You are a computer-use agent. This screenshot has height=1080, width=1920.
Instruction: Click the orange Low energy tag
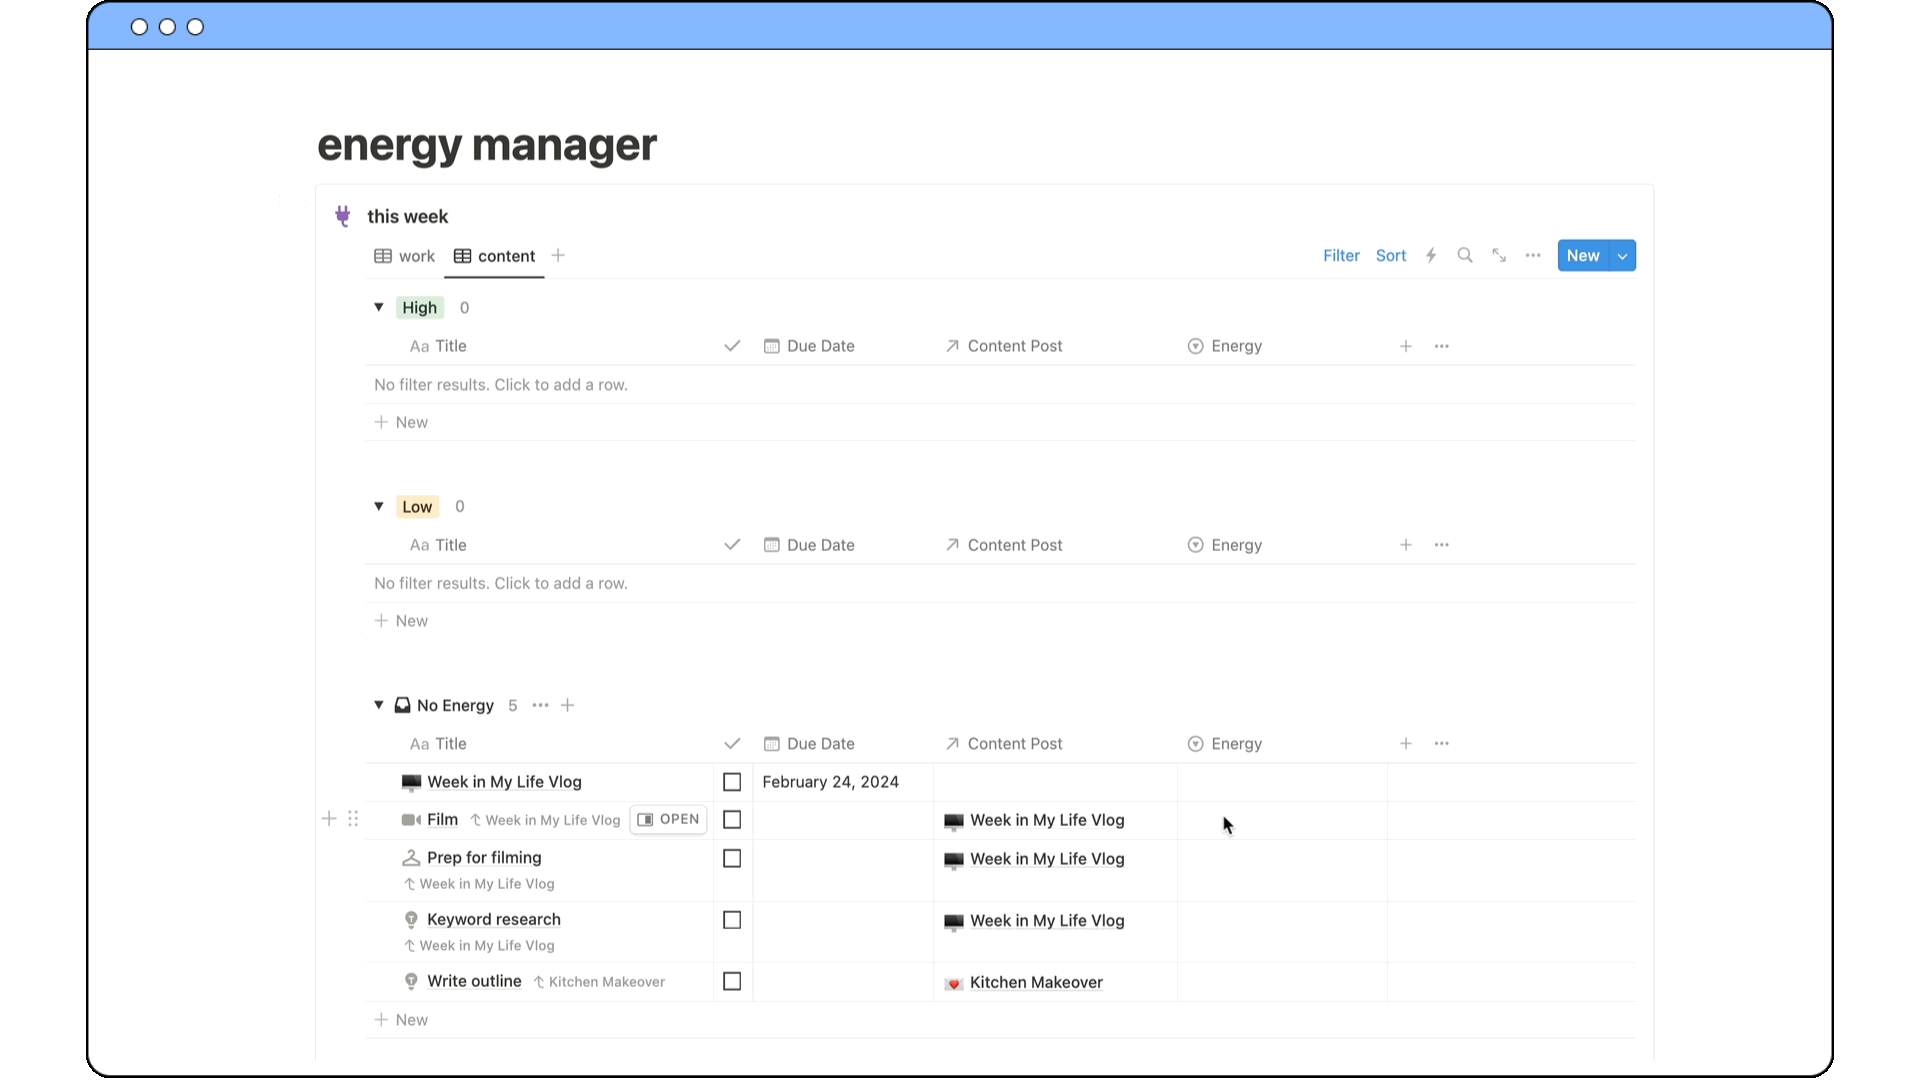(x=417, y=507)
